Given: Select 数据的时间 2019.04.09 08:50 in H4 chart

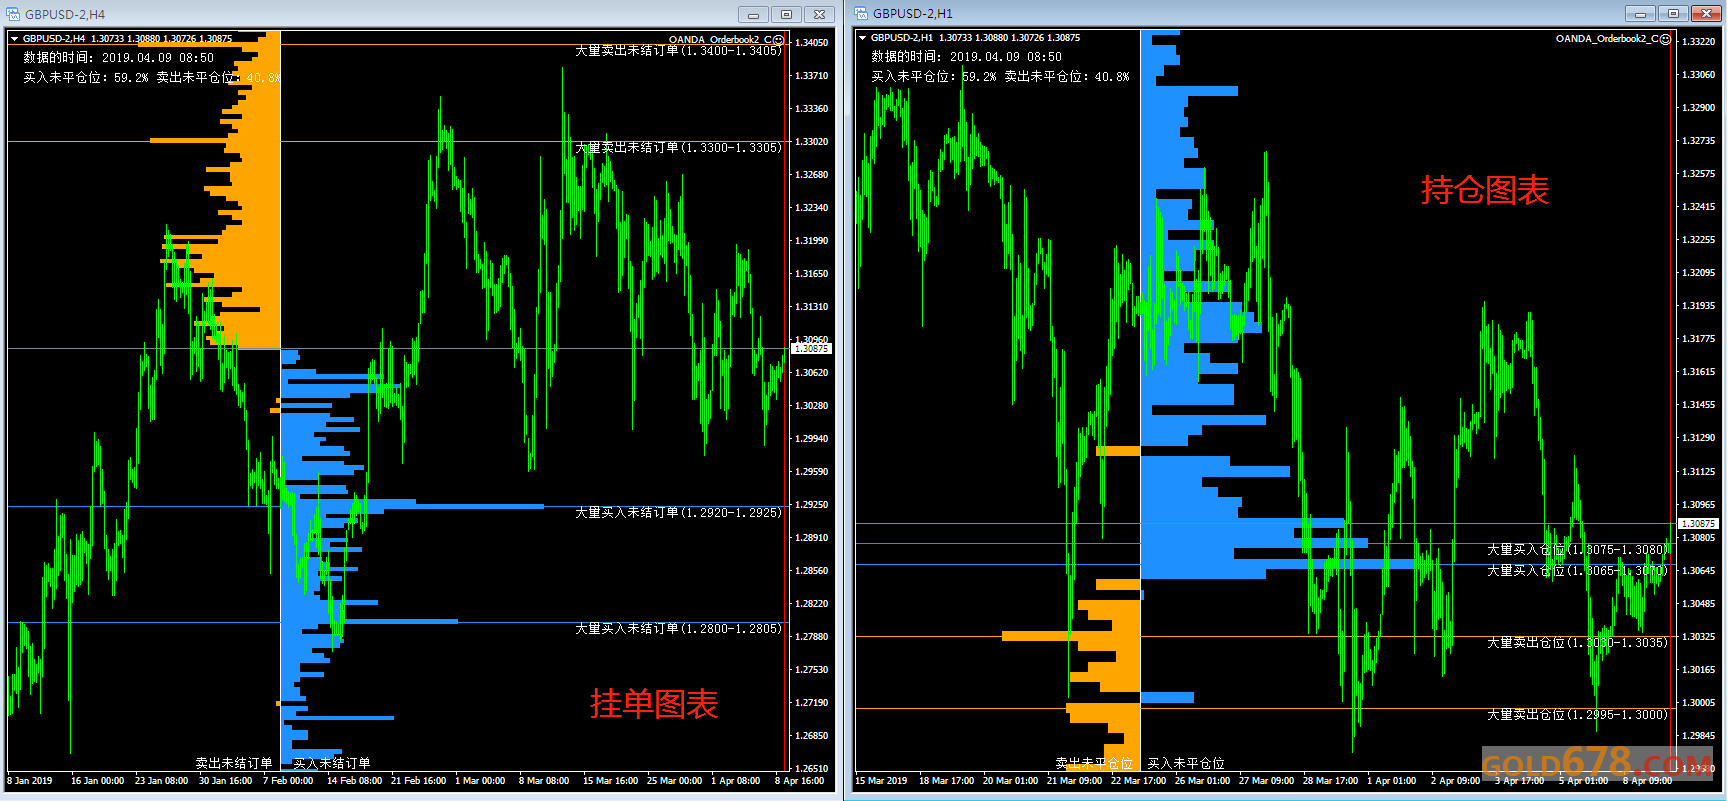Looking at the screenshot, I should tap(119, 58).
